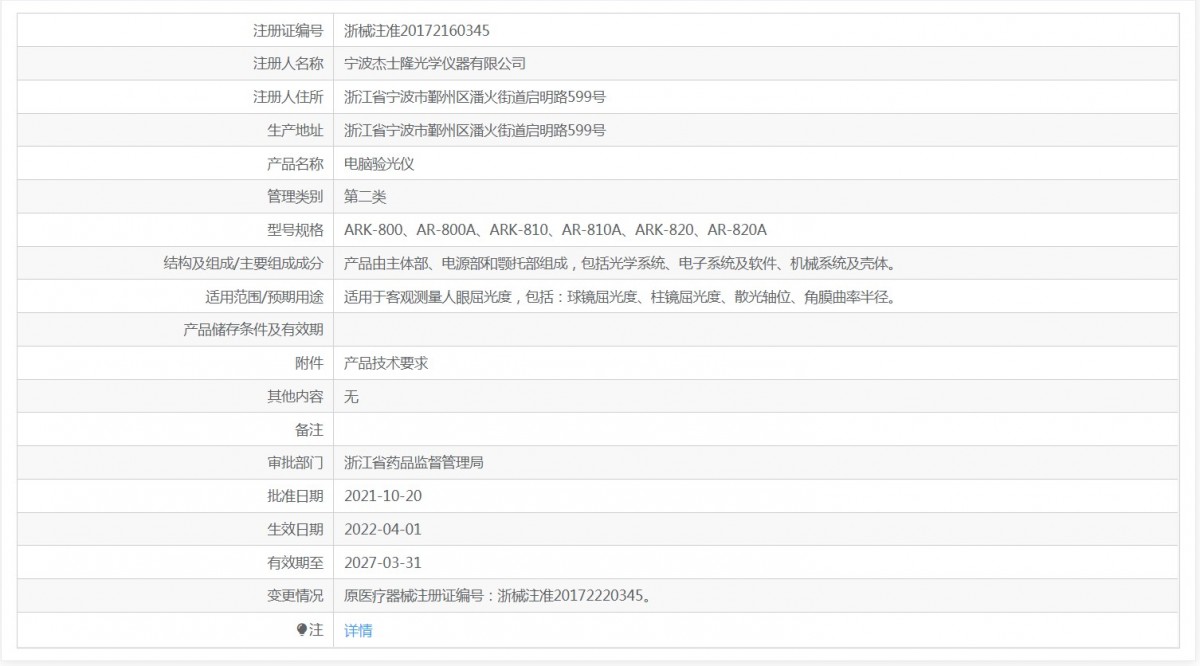This screenshot has width=1200, height=666.
Task: Select the text starting with 适用于客观测量
Action: tap(619, 297)
